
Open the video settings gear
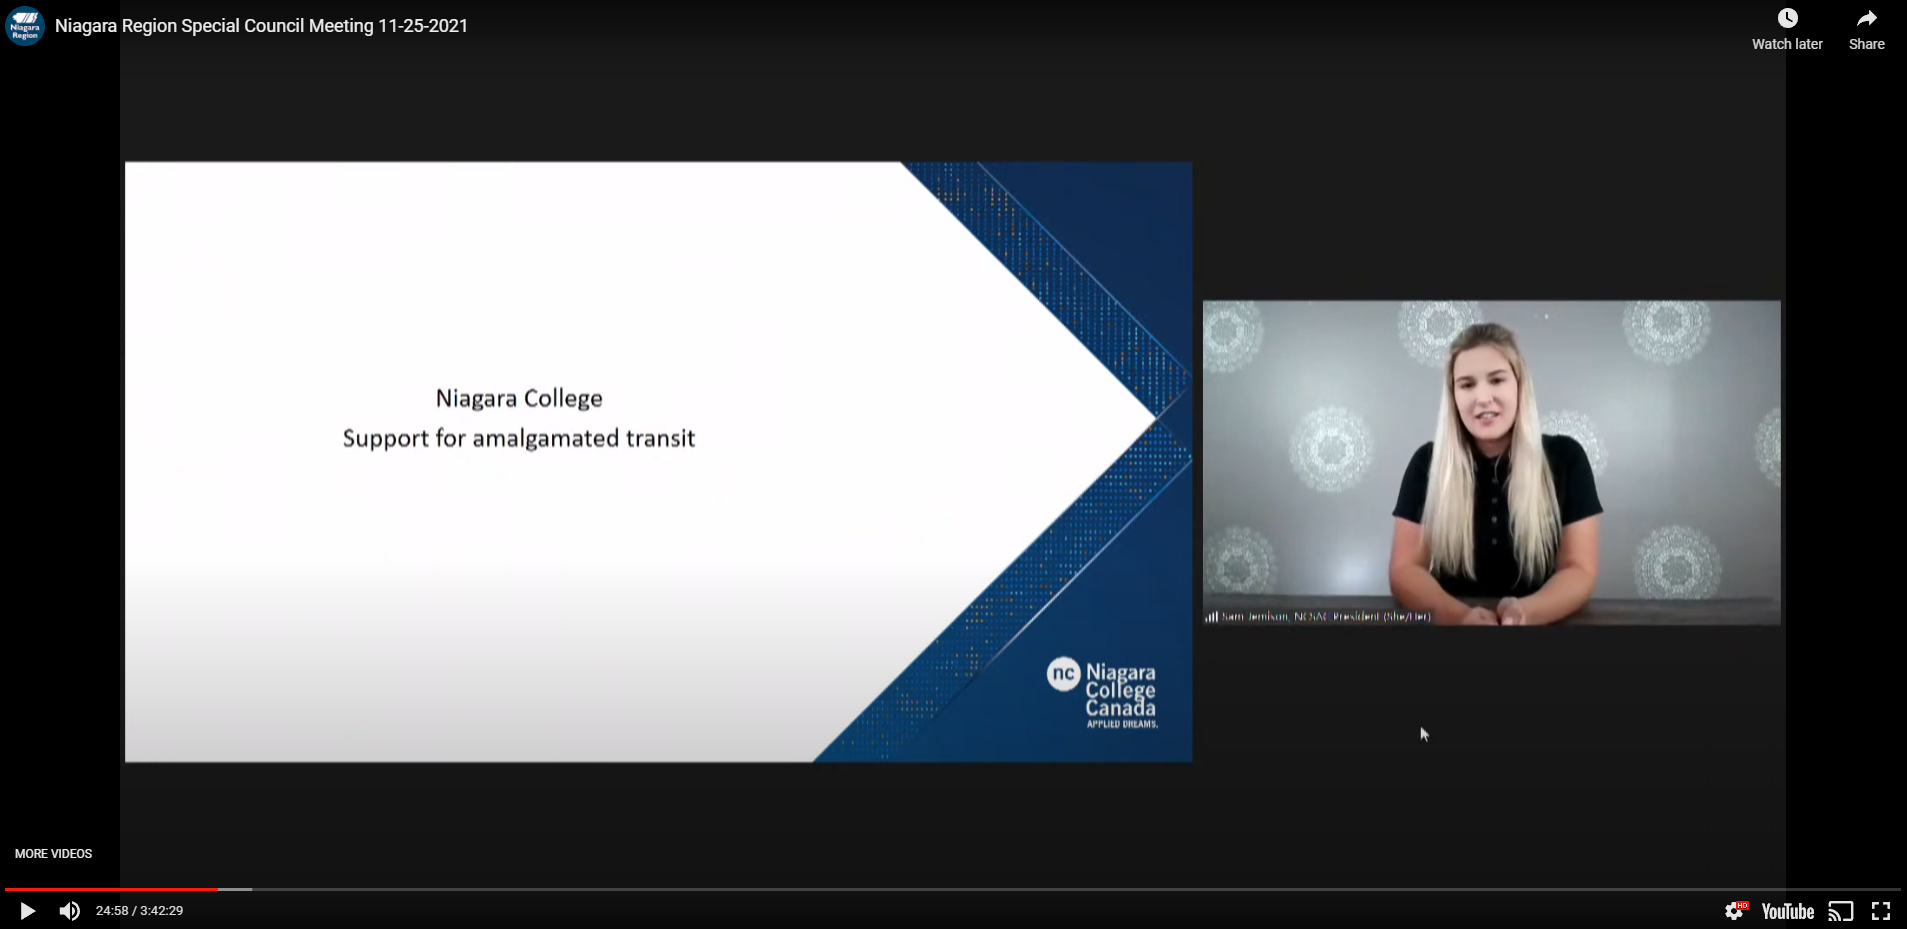click(x=1735, y=911)
